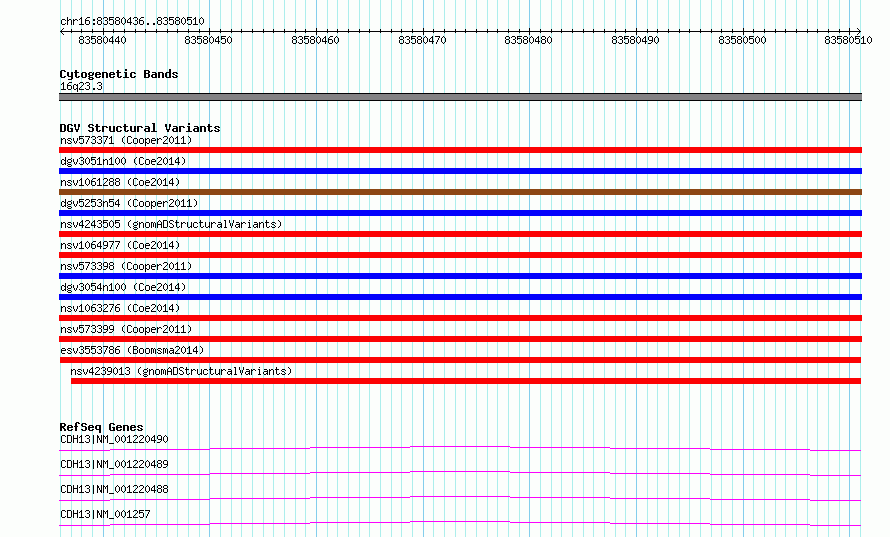Click the blue bar for dgv3051n100

tap(460, 171)
